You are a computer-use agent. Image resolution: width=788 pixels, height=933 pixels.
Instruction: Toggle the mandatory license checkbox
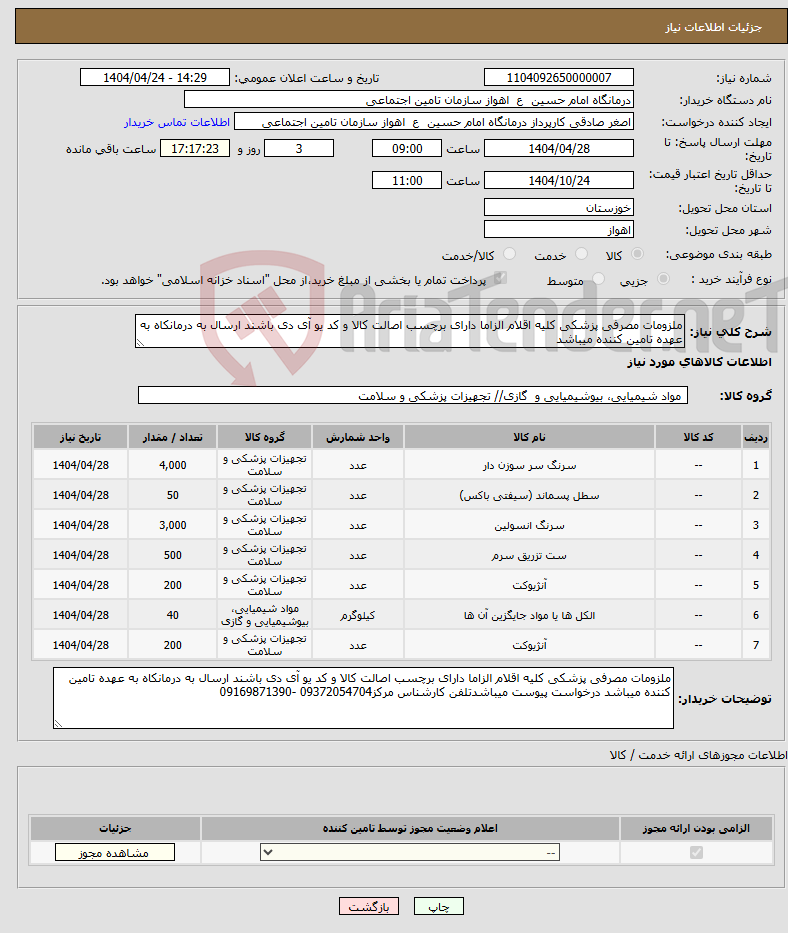tap(696, 853)
